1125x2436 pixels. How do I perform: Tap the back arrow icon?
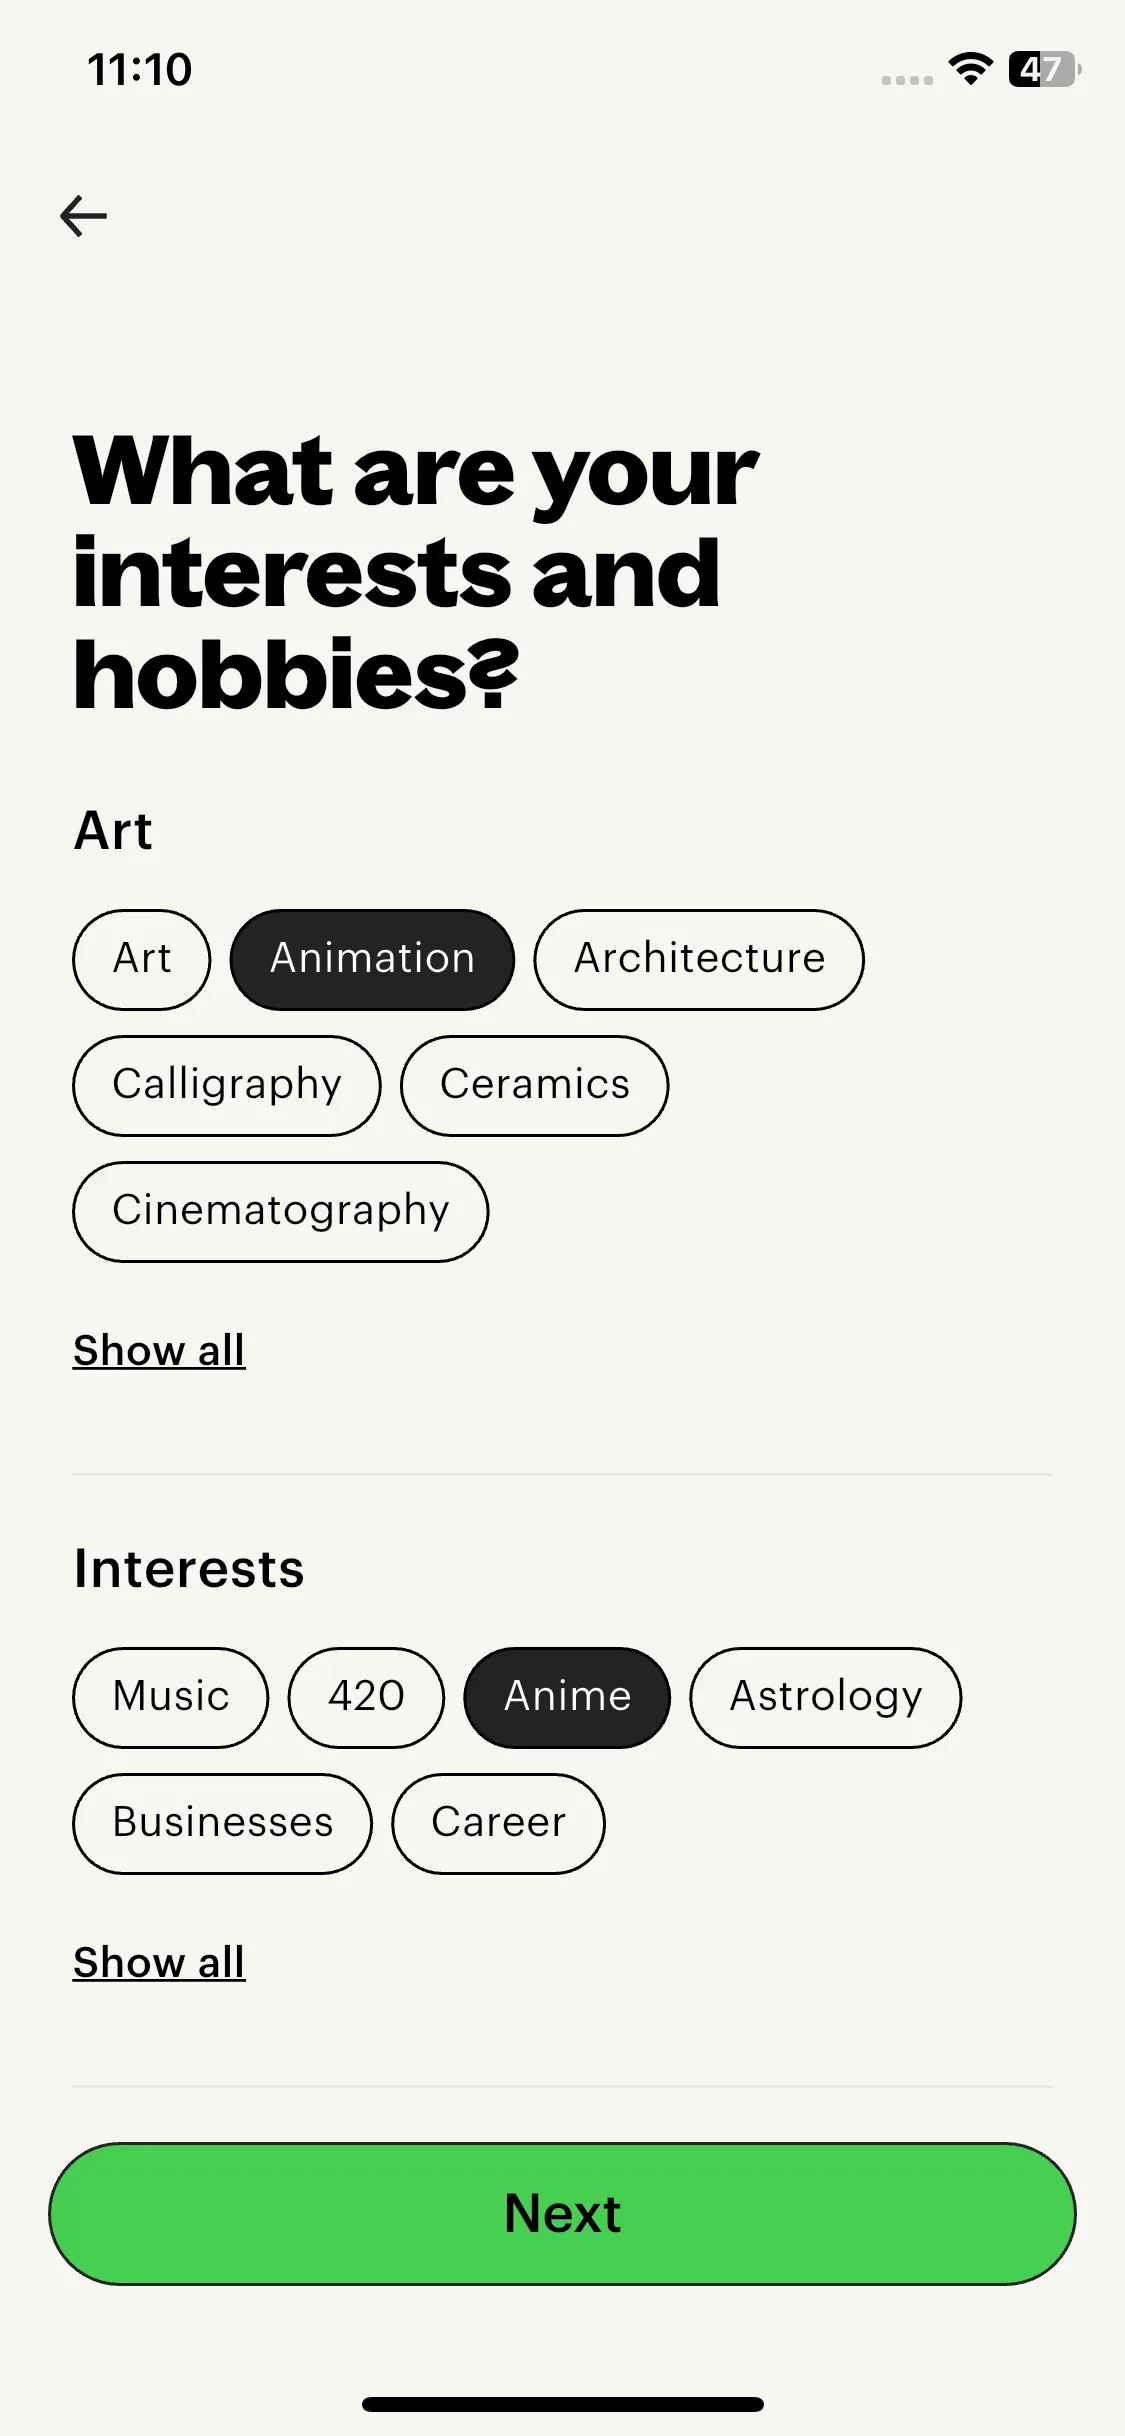[84, 216]
